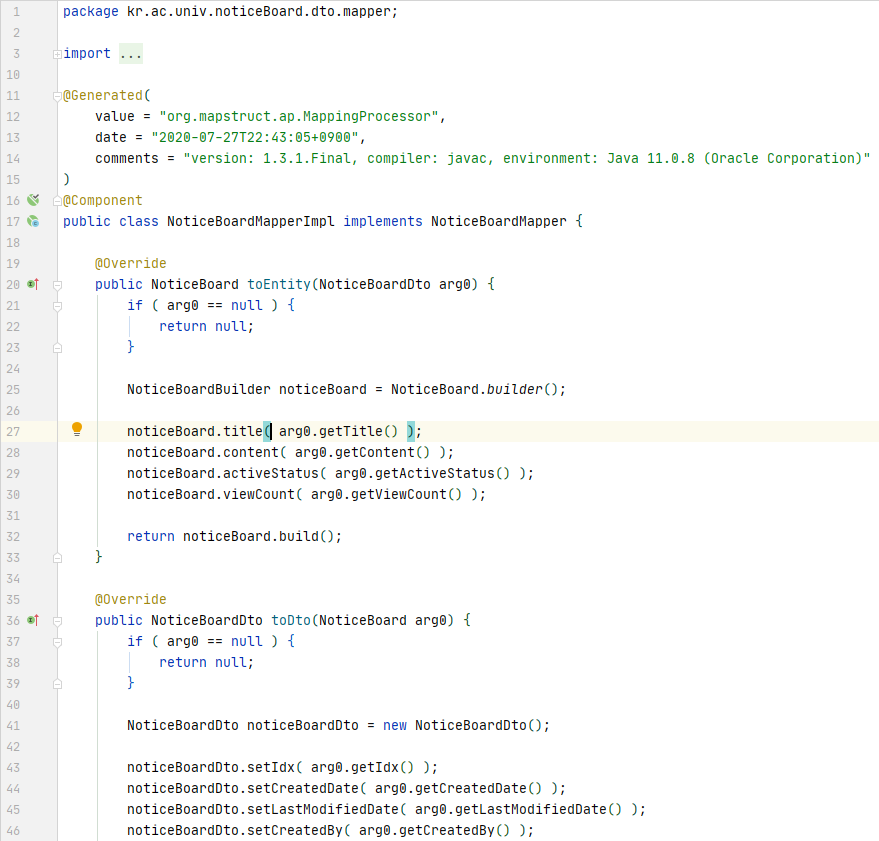Fold the null check inside toEntity

click(57, 305)
